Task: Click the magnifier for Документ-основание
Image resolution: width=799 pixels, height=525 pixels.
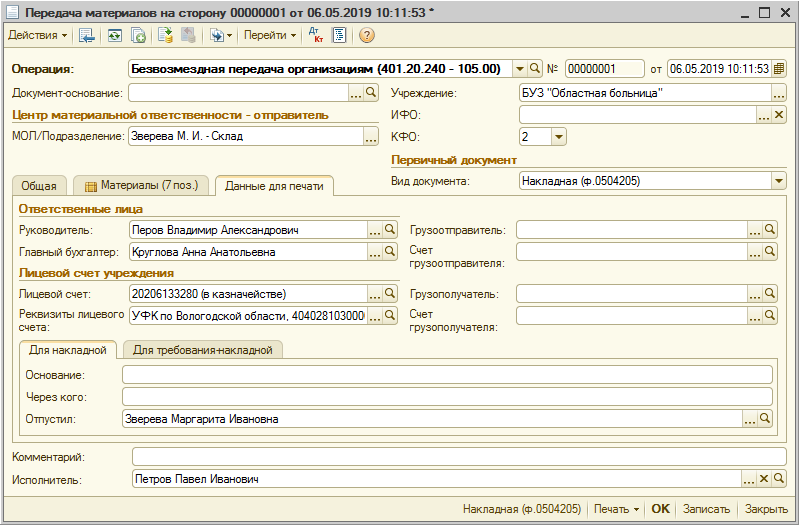Action: point(371,93)
